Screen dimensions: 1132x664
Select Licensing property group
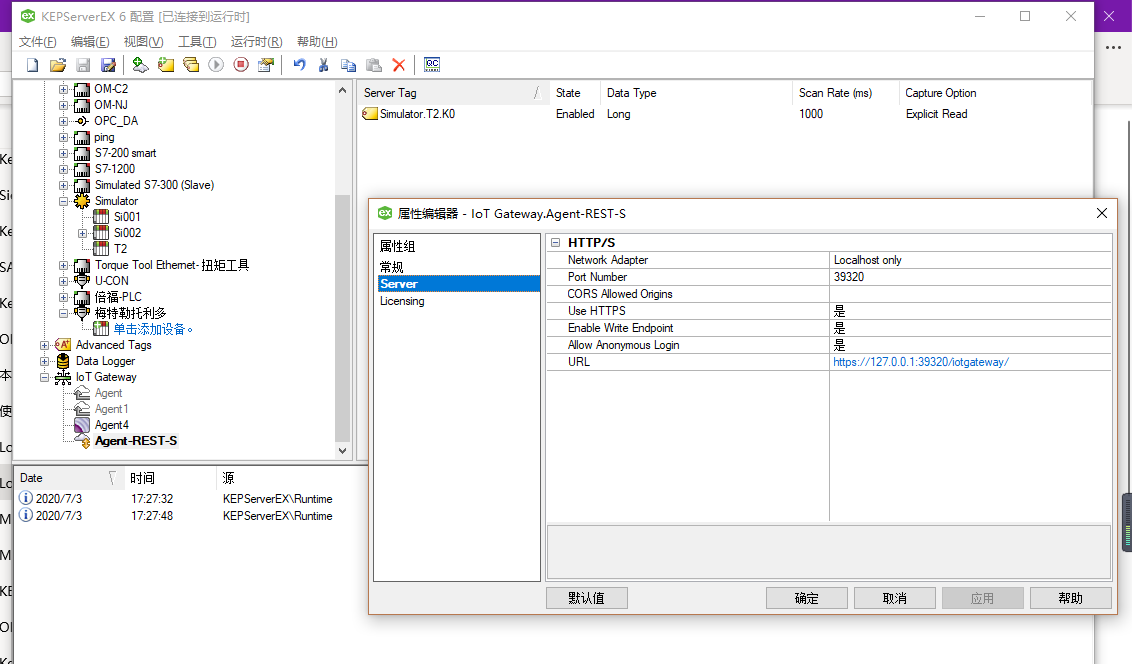402,301
